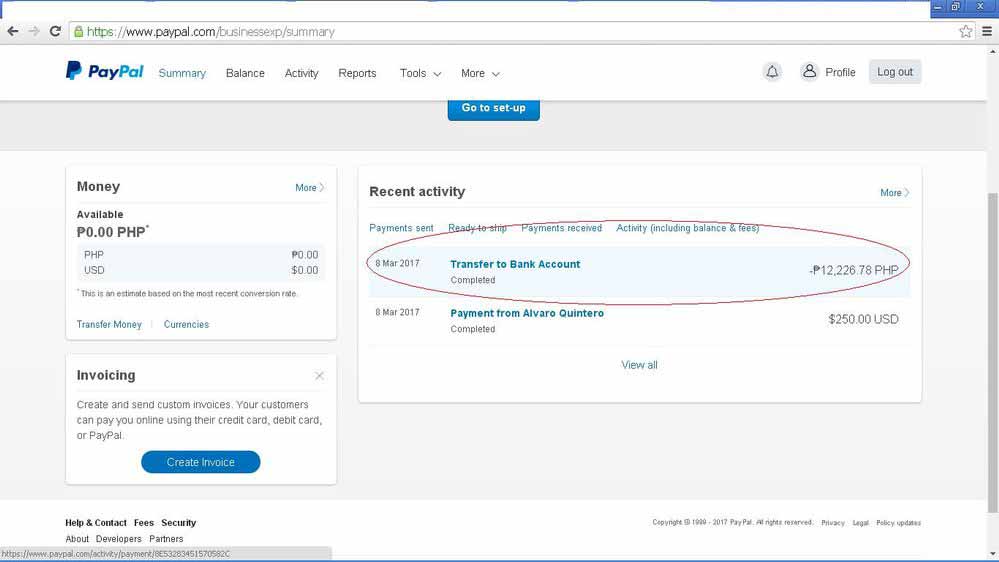The width and height of the screenshot is (999, 562).
Task: Open notifications with the bell icon
Action: (772, 72)
